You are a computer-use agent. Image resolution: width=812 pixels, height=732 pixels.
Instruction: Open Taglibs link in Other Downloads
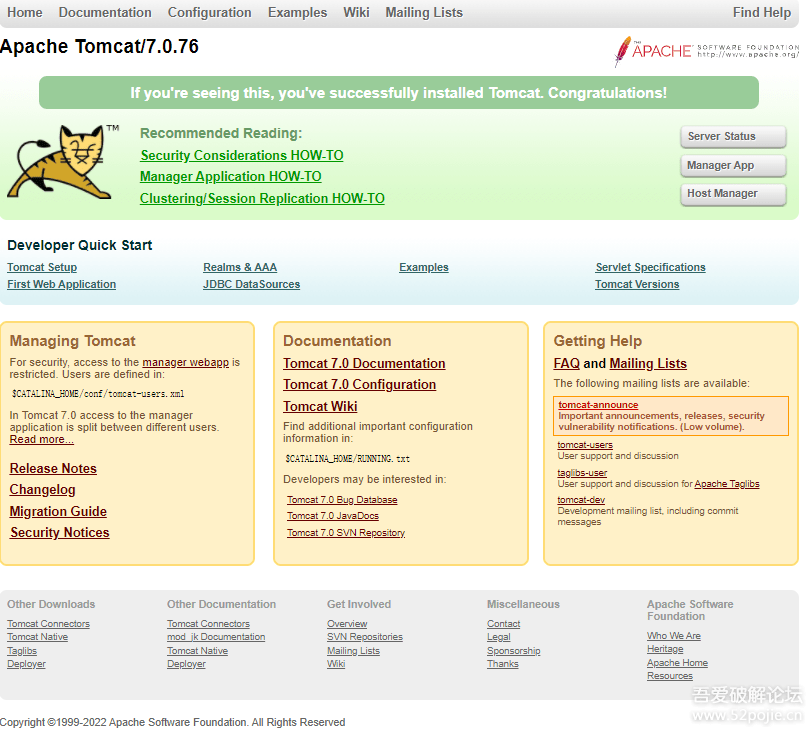click(x=22, y=651)
